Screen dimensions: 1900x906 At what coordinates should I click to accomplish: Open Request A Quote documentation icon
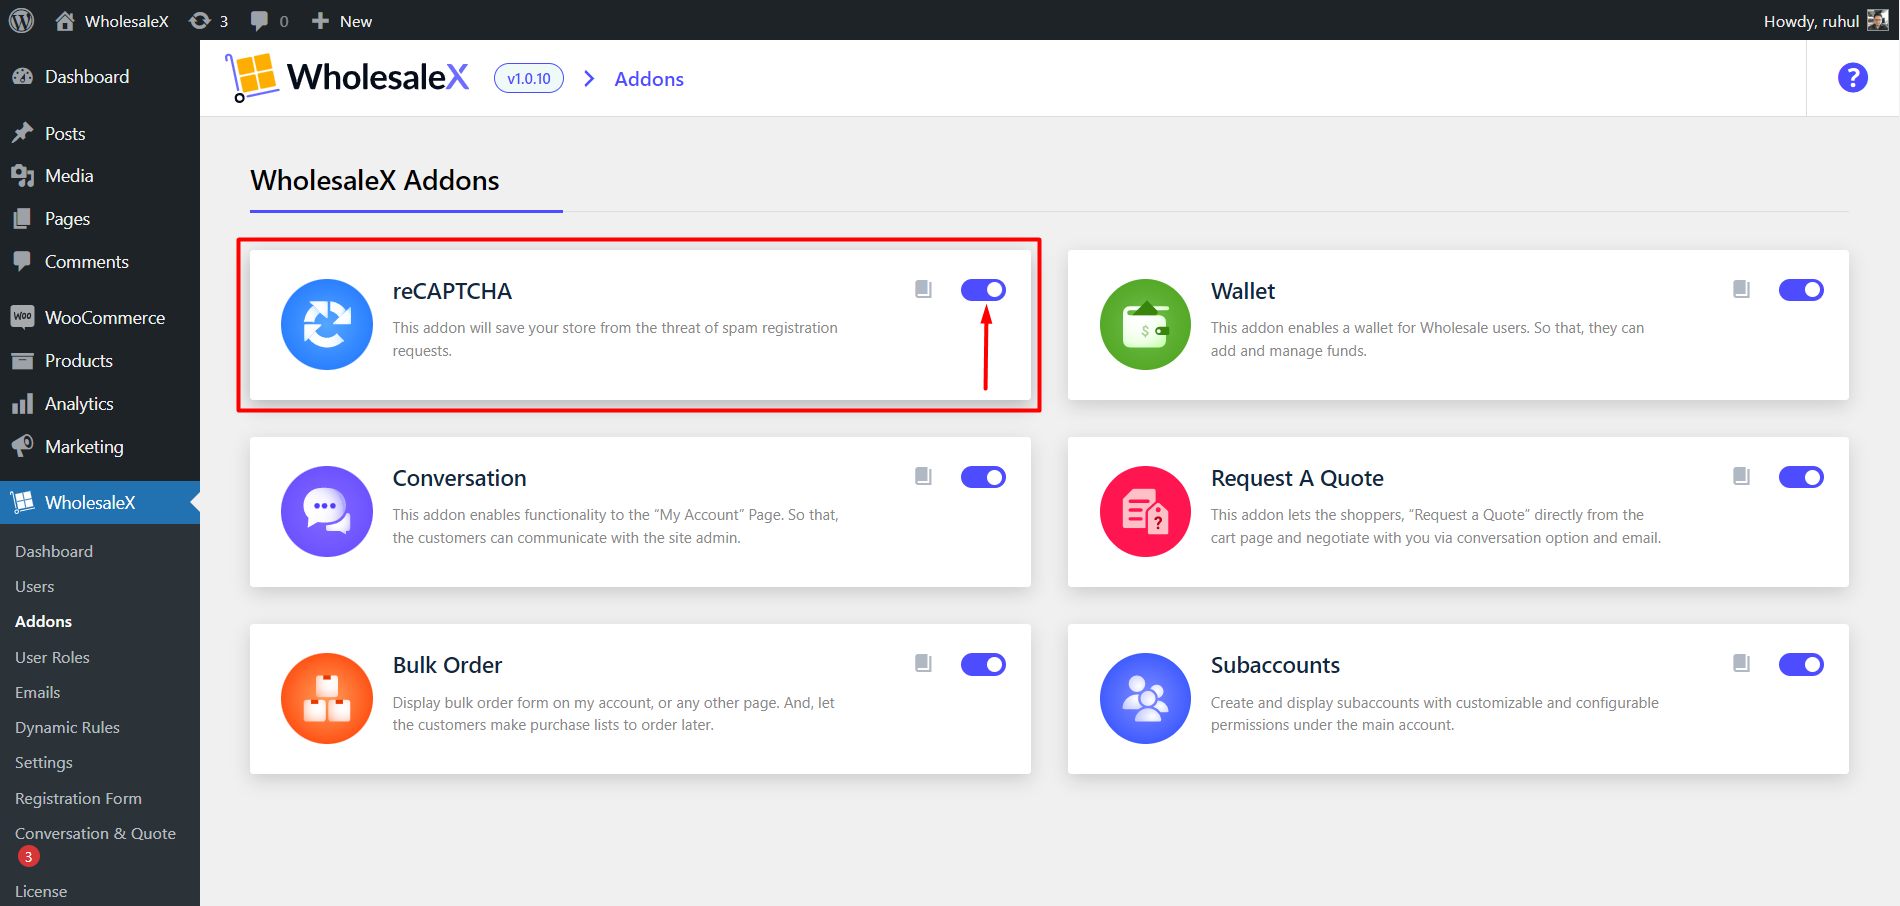(1741, 476)
